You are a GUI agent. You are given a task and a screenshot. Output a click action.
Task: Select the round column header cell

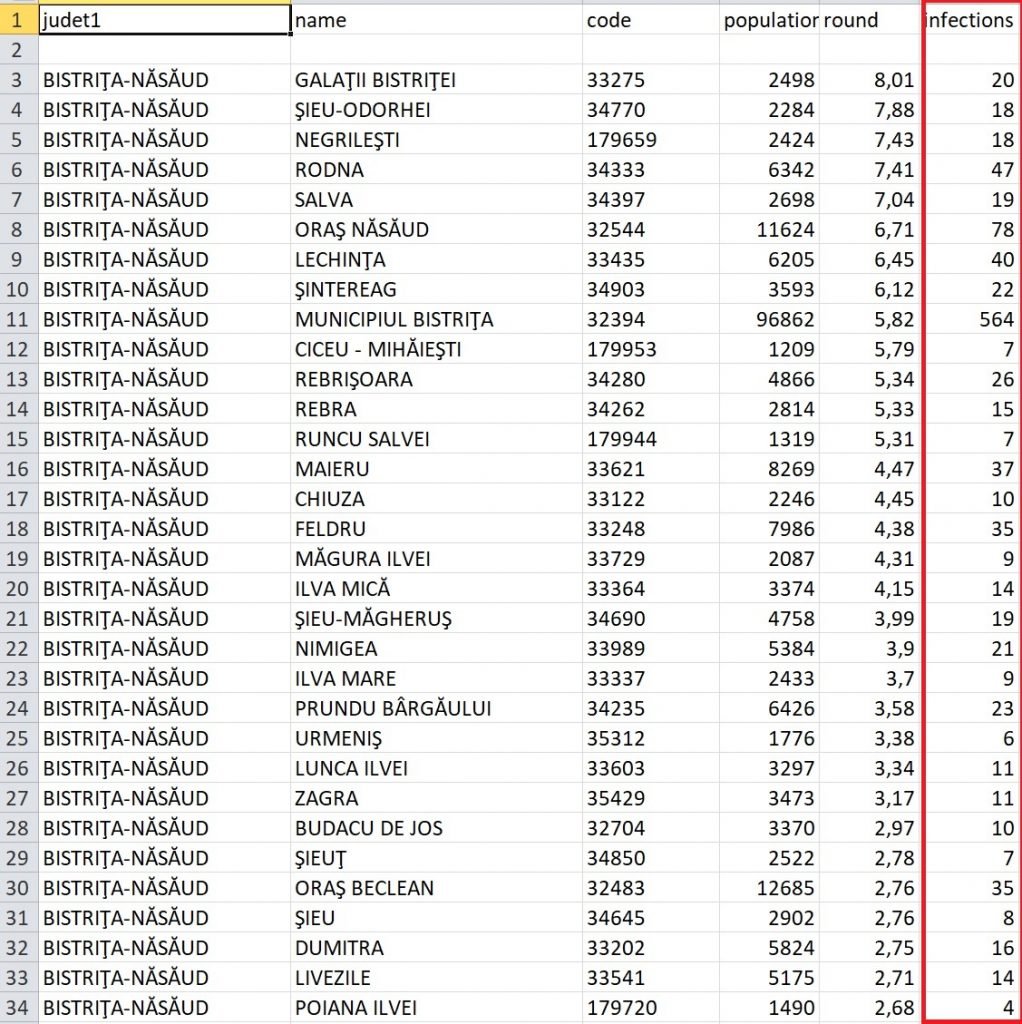click(868, 20)
